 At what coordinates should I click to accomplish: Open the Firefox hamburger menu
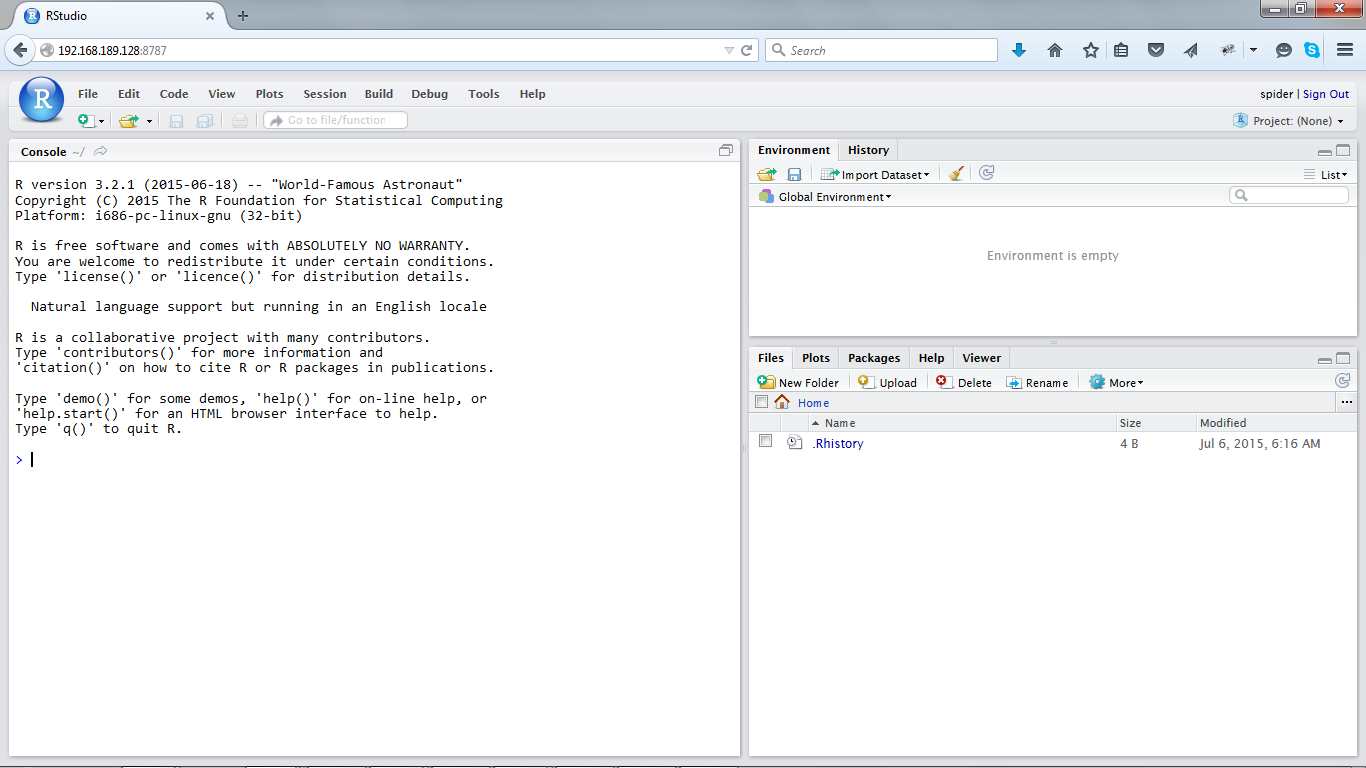click(x=1344, y=50)
